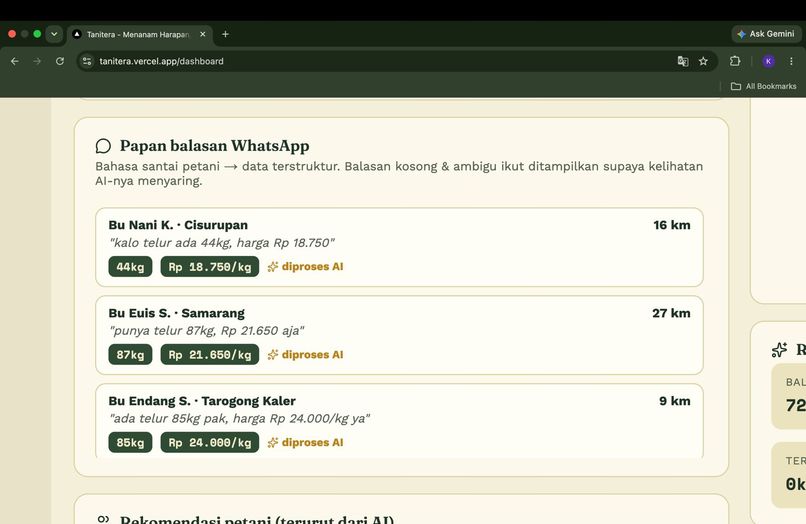Viewport: 806px width, 524px height.
Task: Open the profile avatar K
Action: [x=768, y=61]
